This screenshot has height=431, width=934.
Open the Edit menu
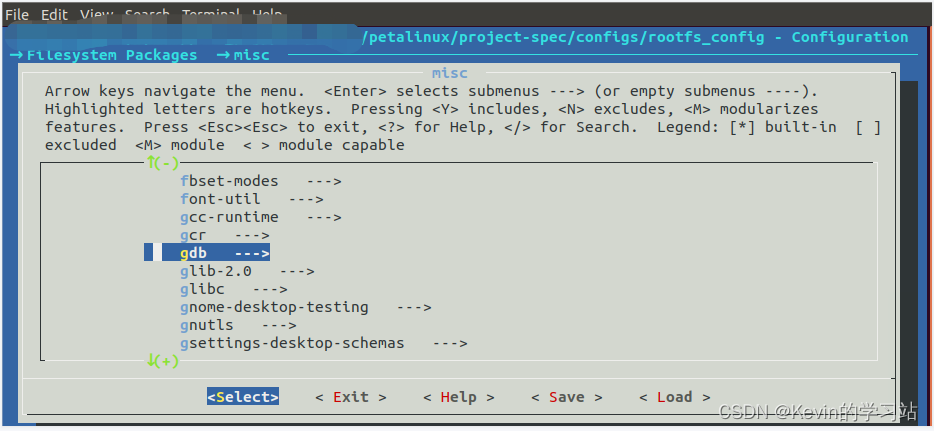coord(55,14)
